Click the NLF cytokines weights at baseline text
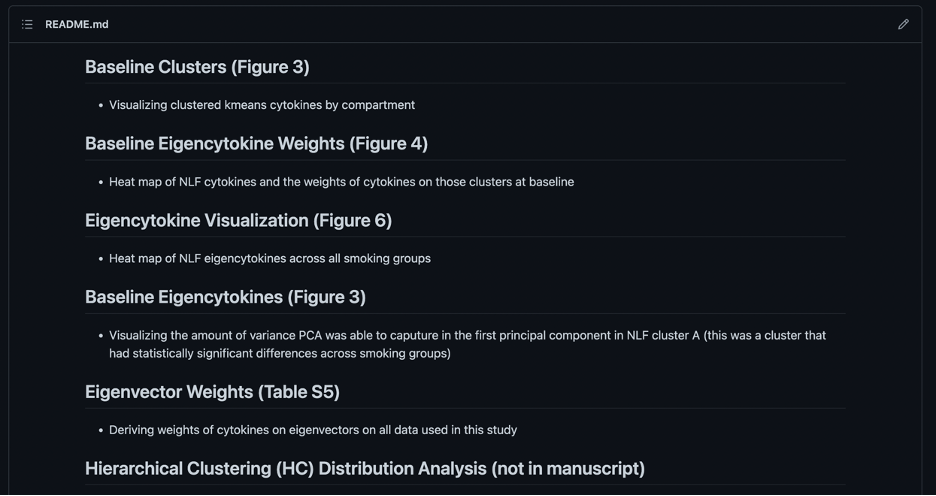This screenshot has height=496, width=936. pos(341,182)
